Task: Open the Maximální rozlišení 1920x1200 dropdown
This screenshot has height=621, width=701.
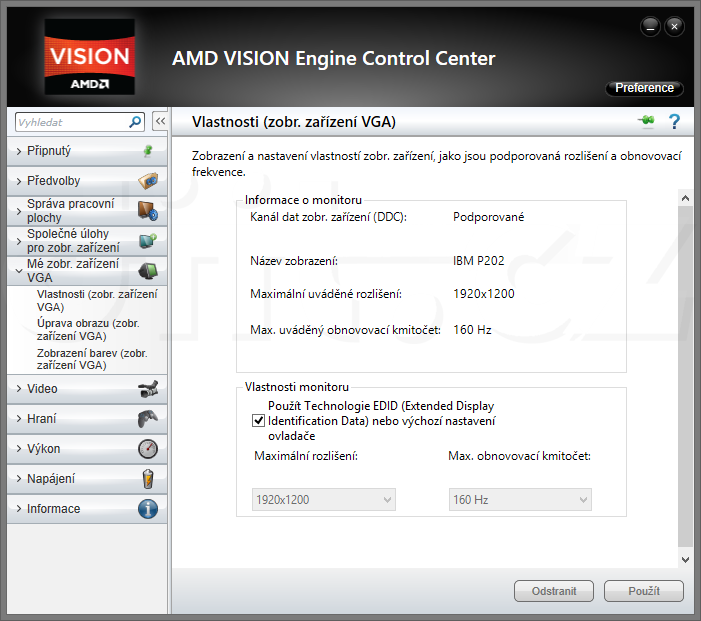Action: click(324, 499)
